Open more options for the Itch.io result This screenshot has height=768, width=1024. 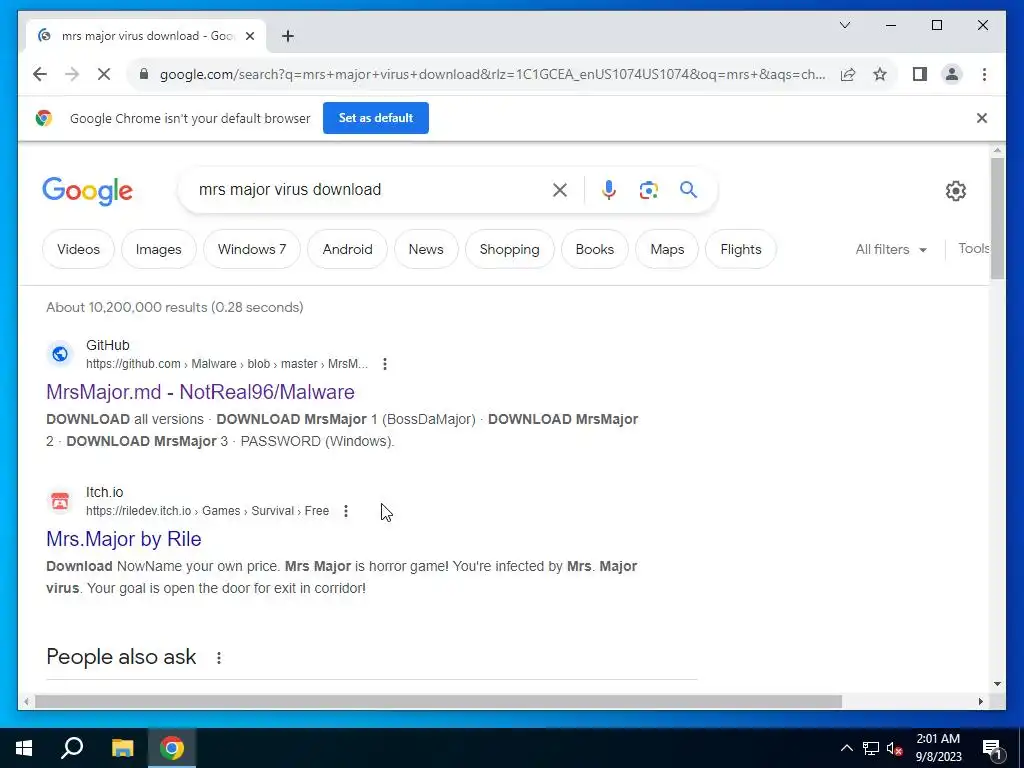coord(346,511)
